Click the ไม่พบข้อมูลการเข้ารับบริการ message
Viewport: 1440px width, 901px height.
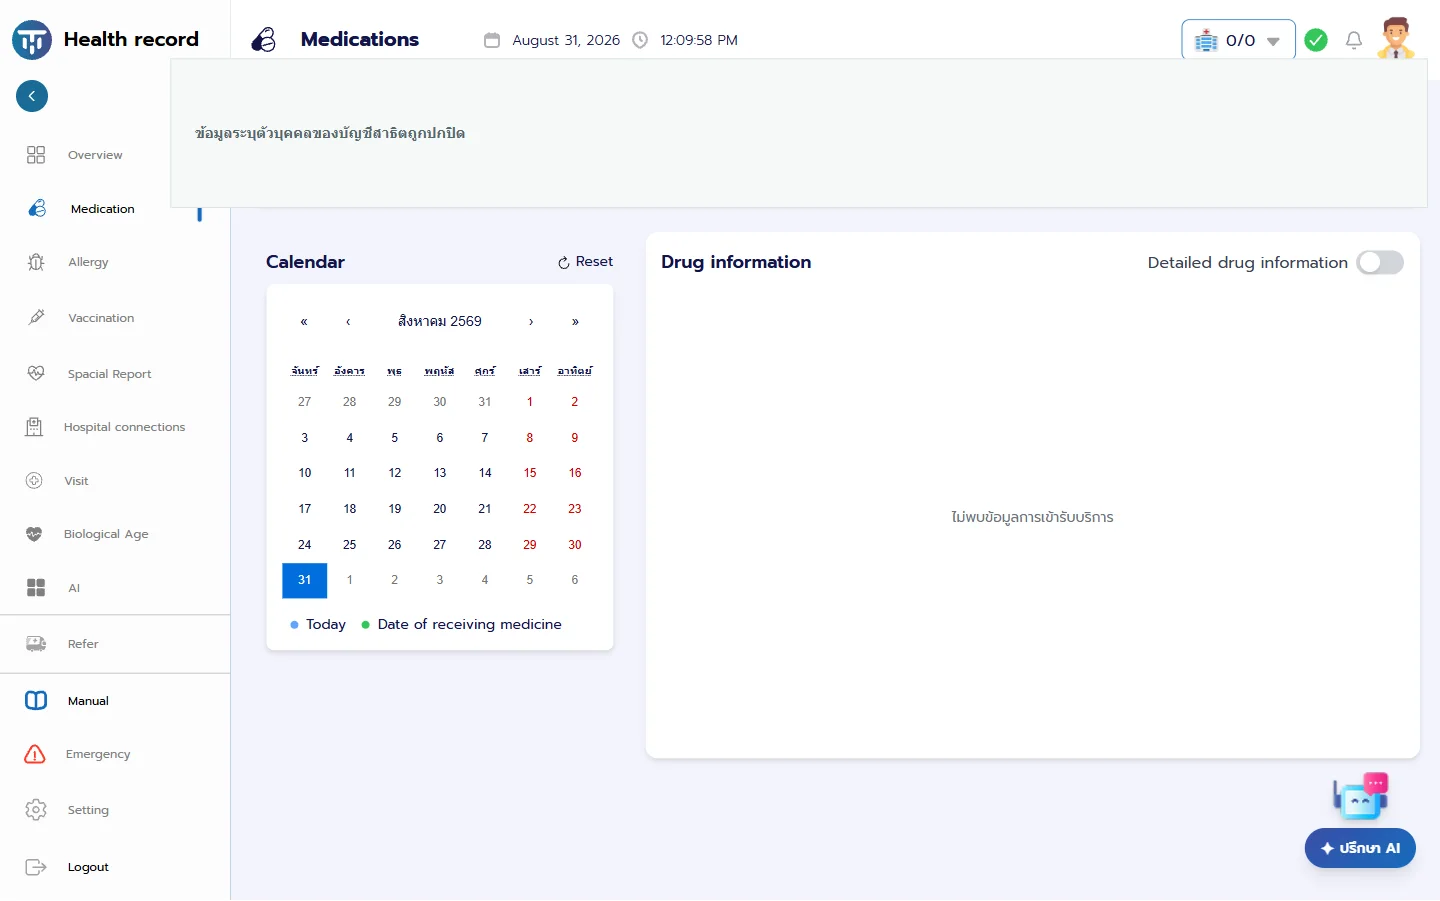(x=1032, y=517)
